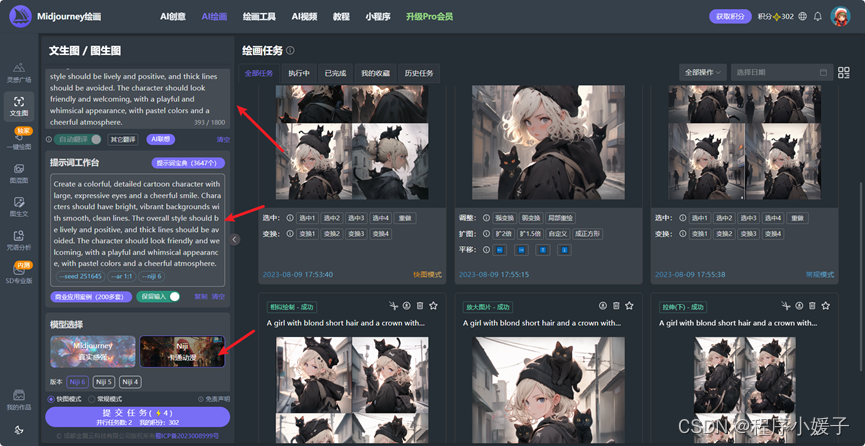Switch to the 已完成 tab
The height and width of the screenshot is (446, 865).
tap(335, 73)
